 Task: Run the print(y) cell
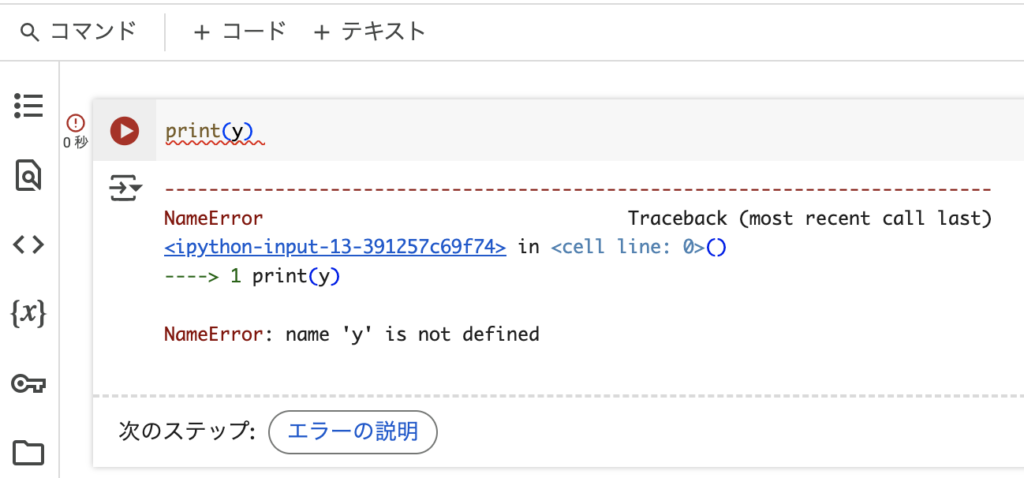pyautogui.click(x=124, y=131)
